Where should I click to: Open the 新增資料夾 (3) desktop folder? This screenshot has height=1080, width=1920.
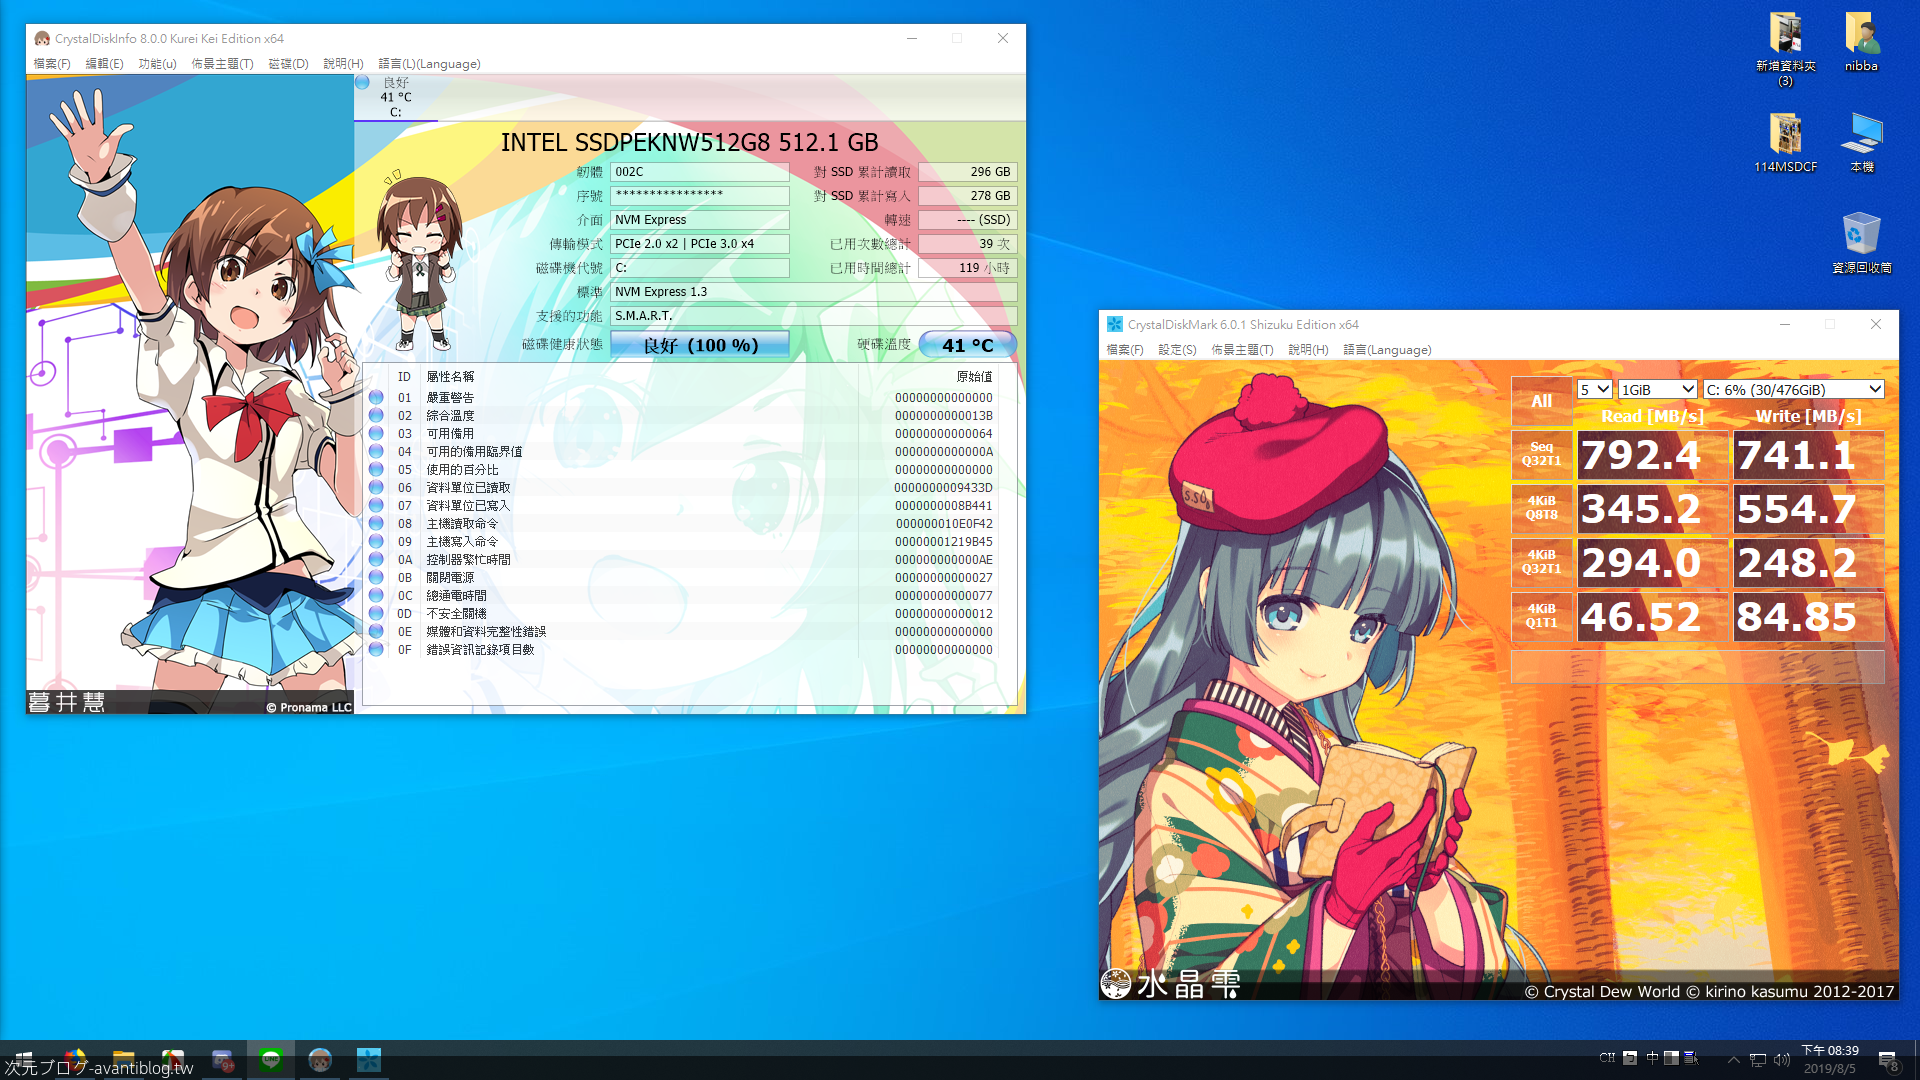[1785, 48]
